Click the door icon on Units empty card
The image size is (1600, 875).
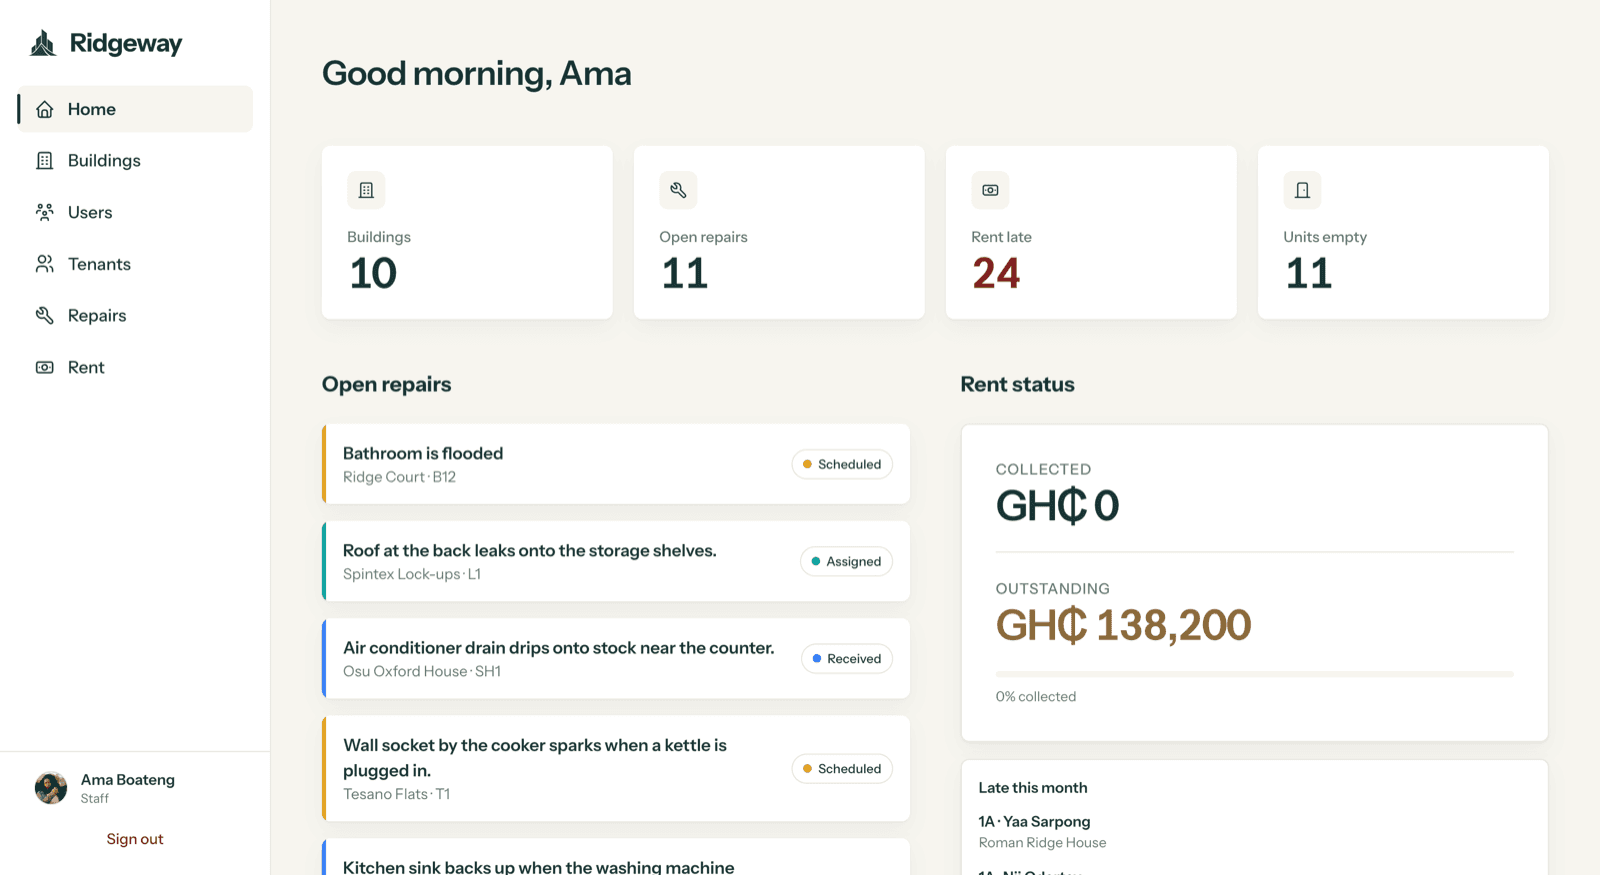1302,190
